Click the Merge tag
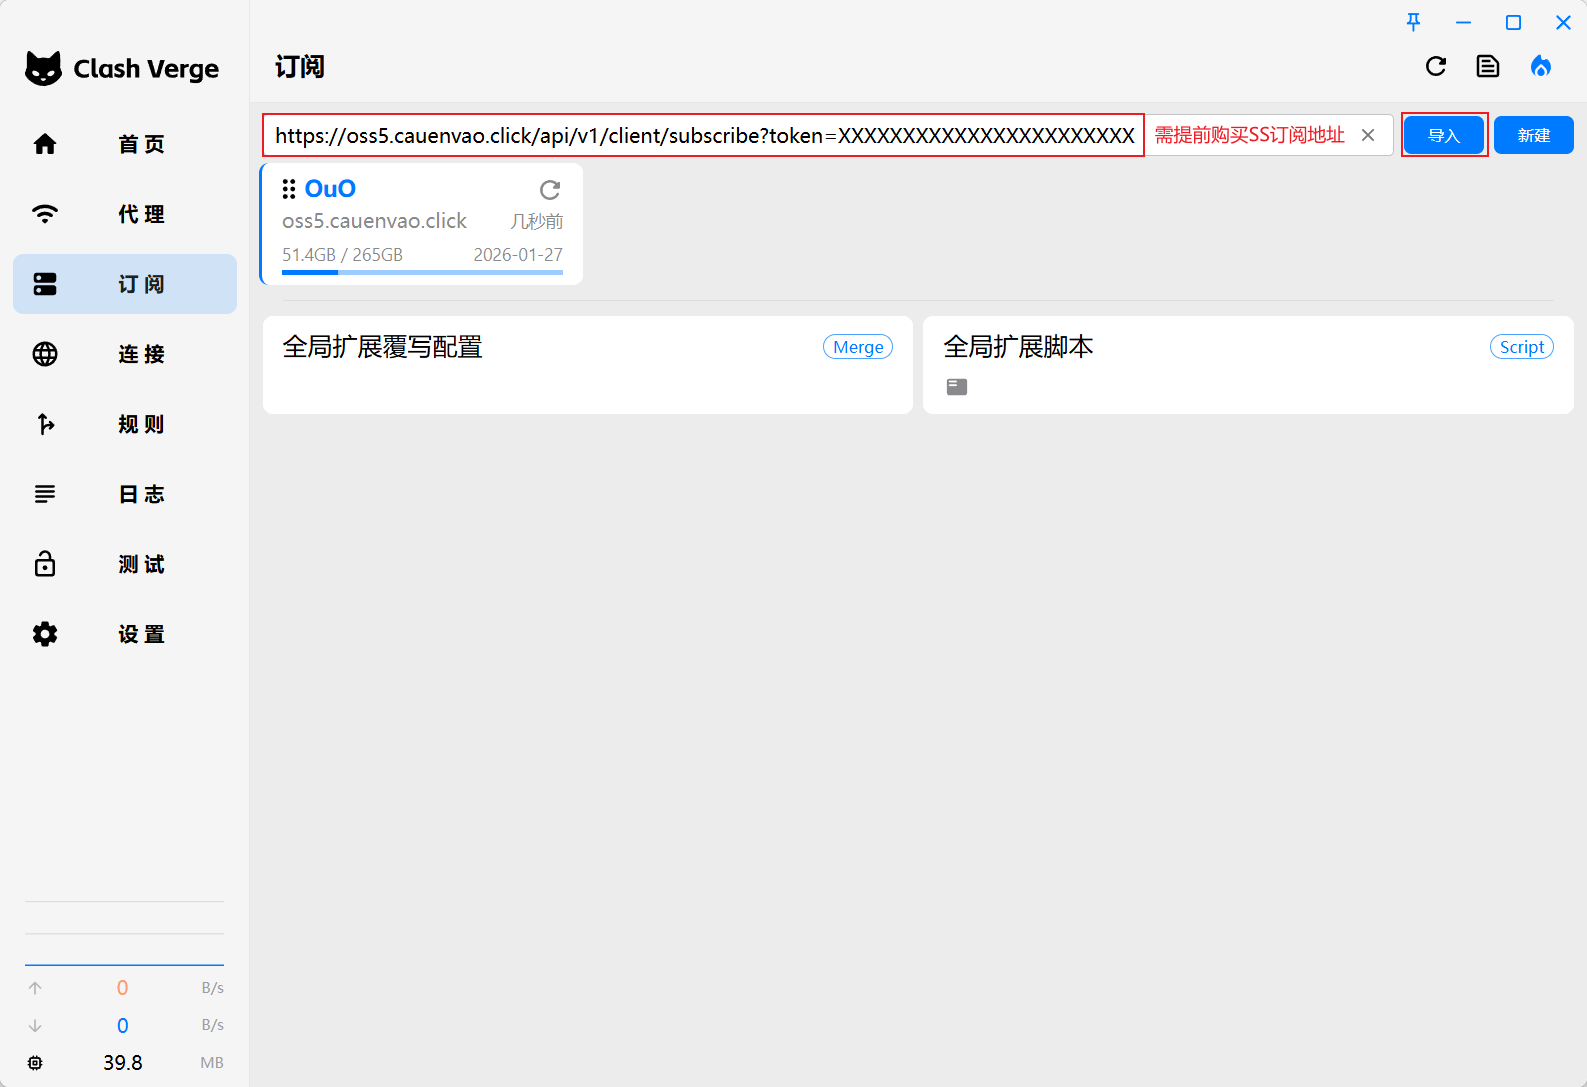 coord(858,347)
